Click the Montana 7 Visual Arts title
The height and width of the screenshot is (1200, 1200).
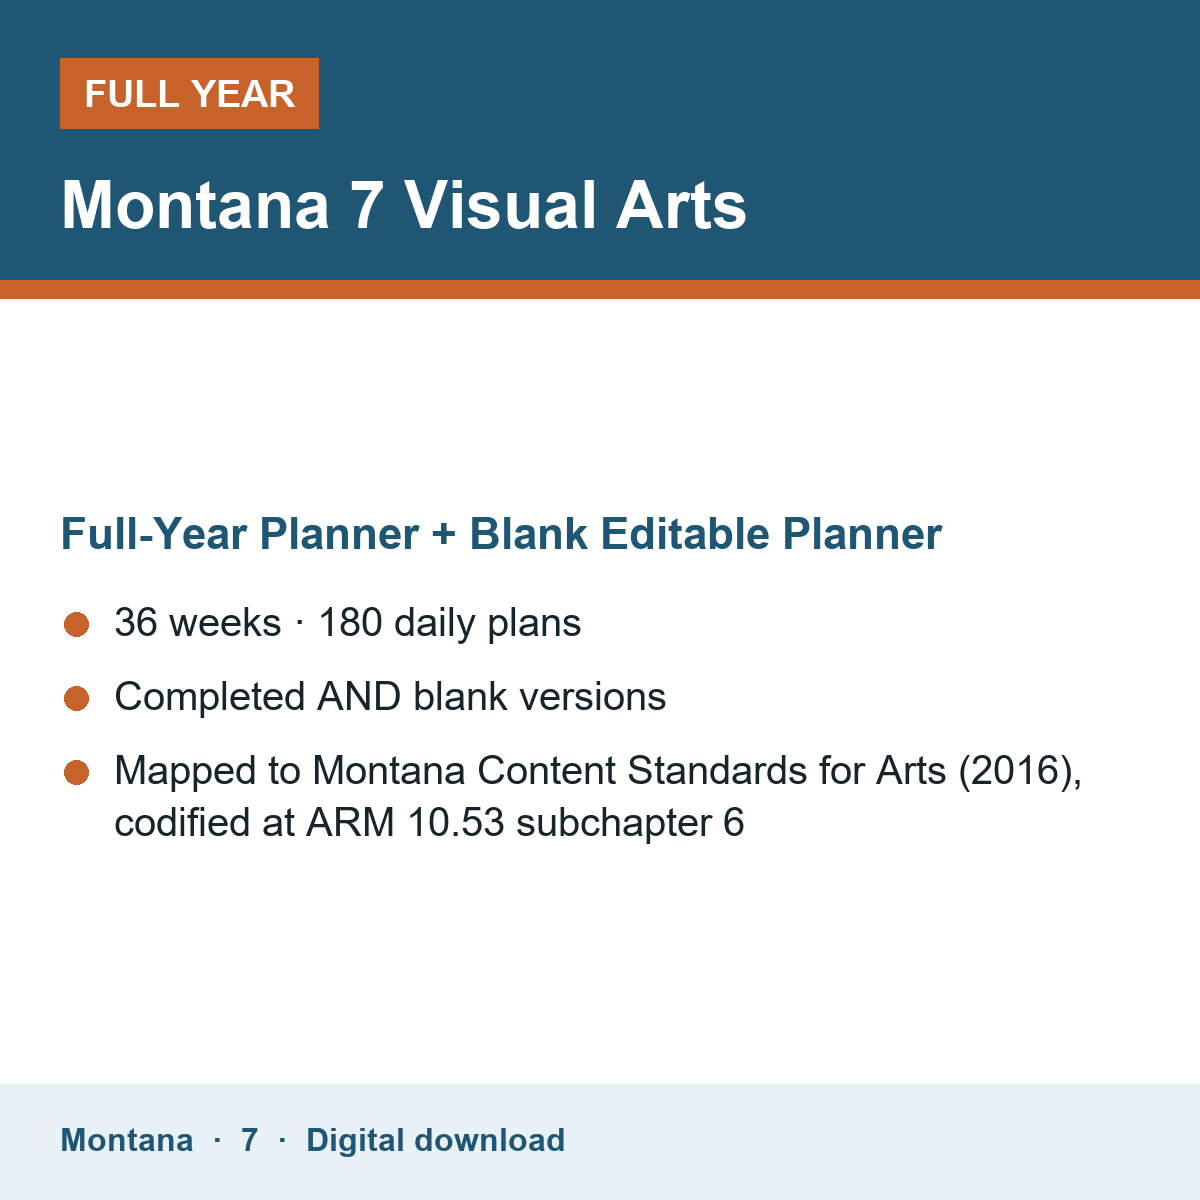click(x=404, y=205)
